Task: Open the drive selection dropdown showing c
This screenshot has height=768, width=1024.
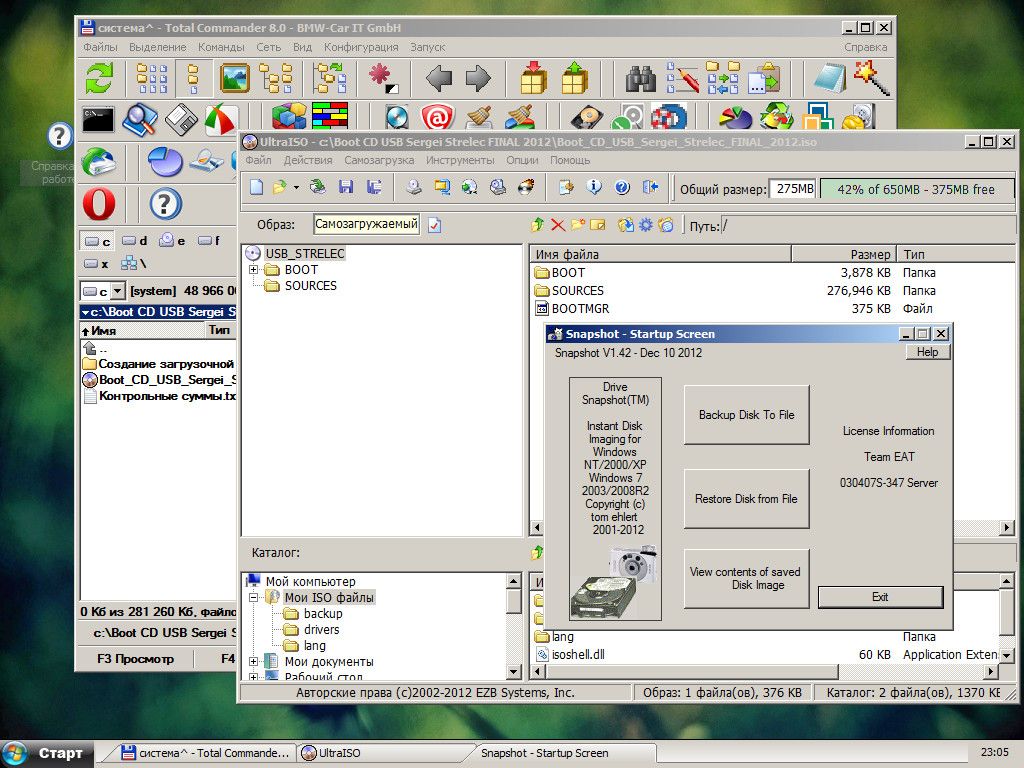Action: (118, 291)
